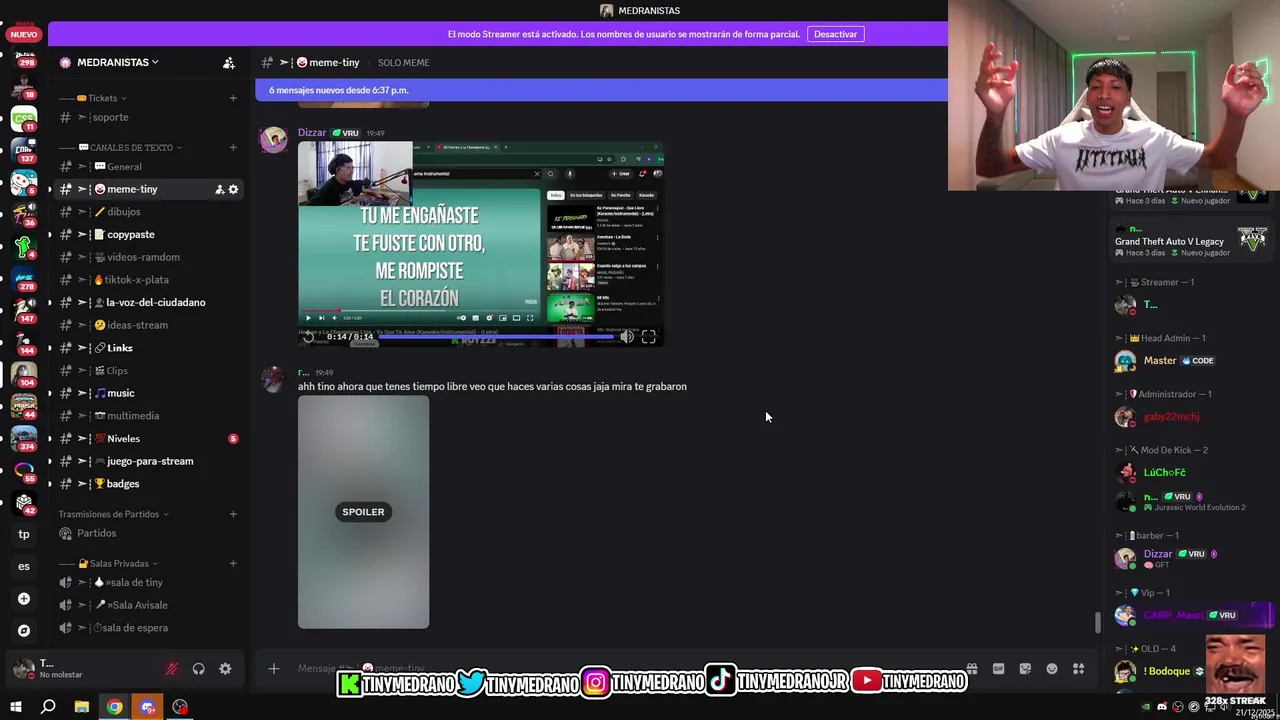Image resolution: width=1280 pixels, height=720 pixels.
Task: Open the attach file plus button
Action: coord(274,668)
